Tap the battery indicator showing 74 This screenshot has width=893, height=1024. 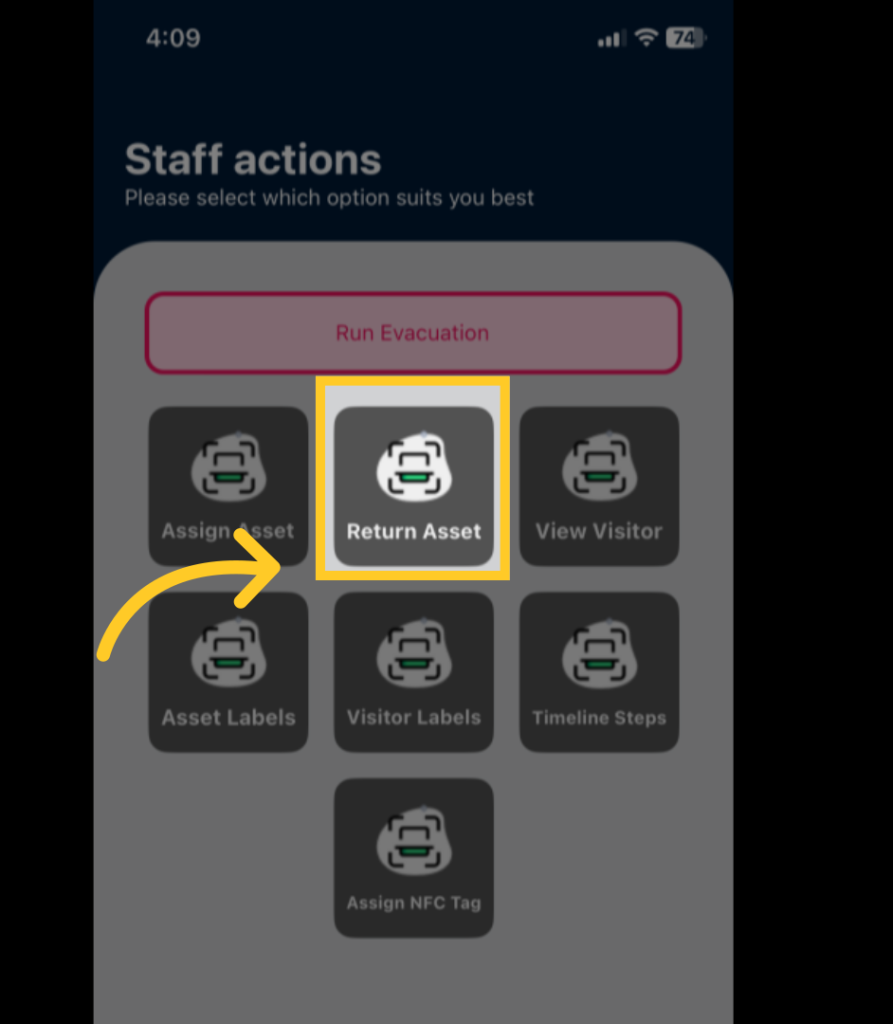tap(685, 38)
